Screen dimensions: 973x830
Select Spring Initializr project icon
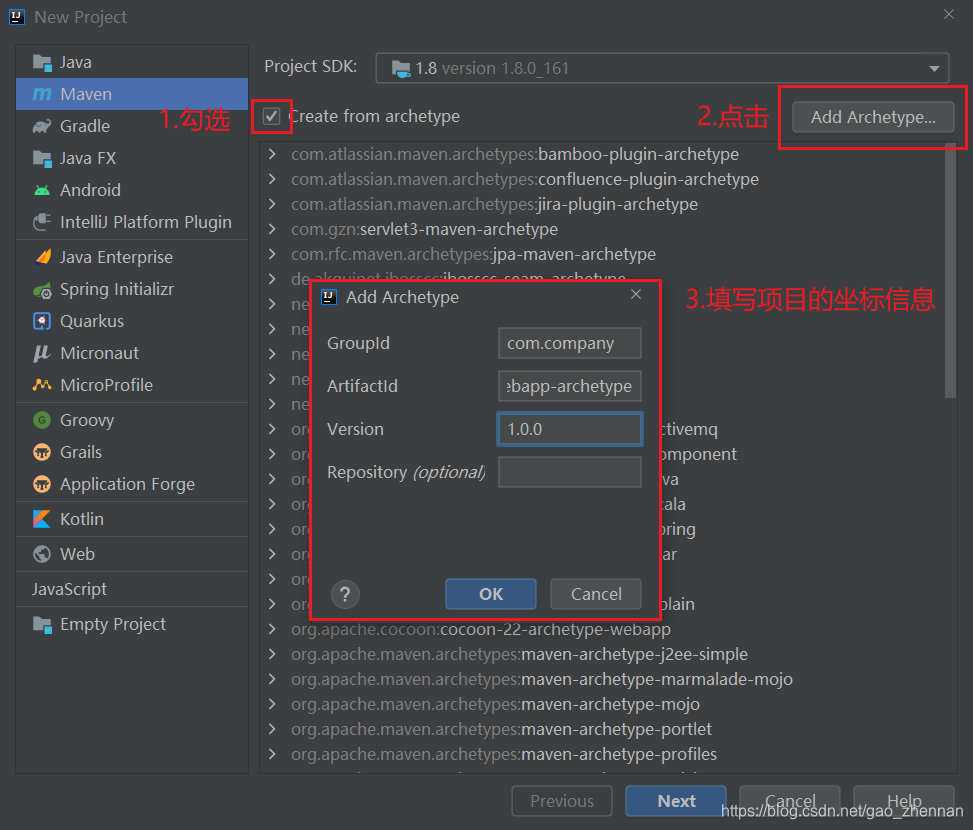pyautogui.click(x=42, y=290)
